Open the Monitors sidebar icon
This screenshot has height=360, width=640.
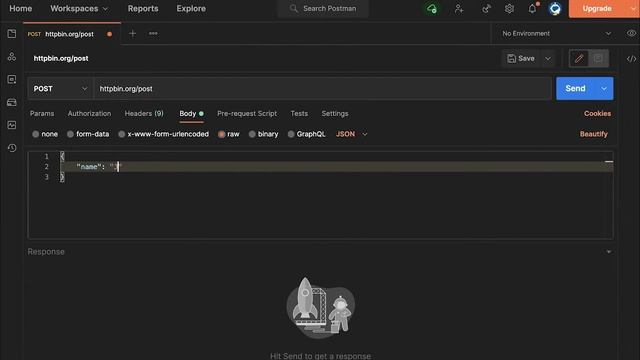(12, 125)
